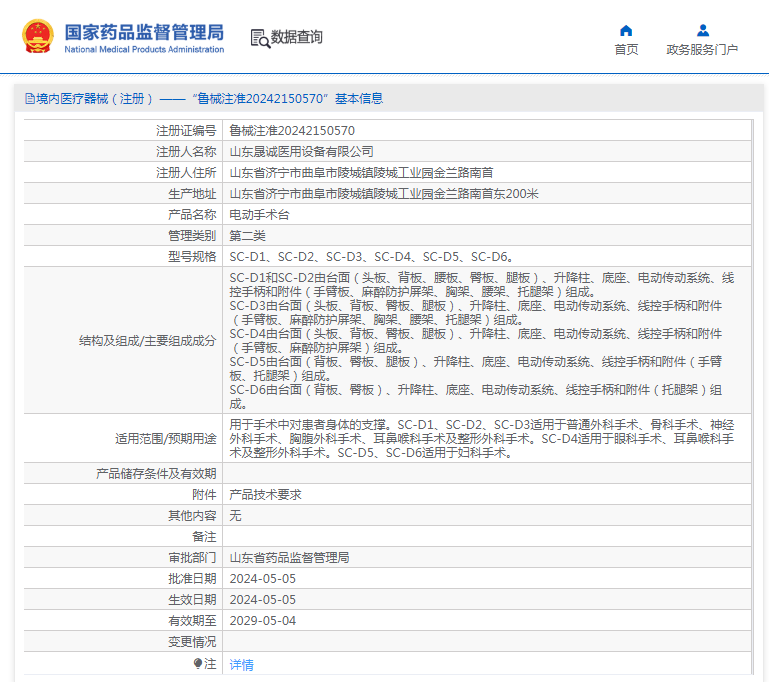This screenshot has width=769, height=682.
Task: Select 山东晟诚医用设备有限公司 cell
Action: tap(301, 152)
